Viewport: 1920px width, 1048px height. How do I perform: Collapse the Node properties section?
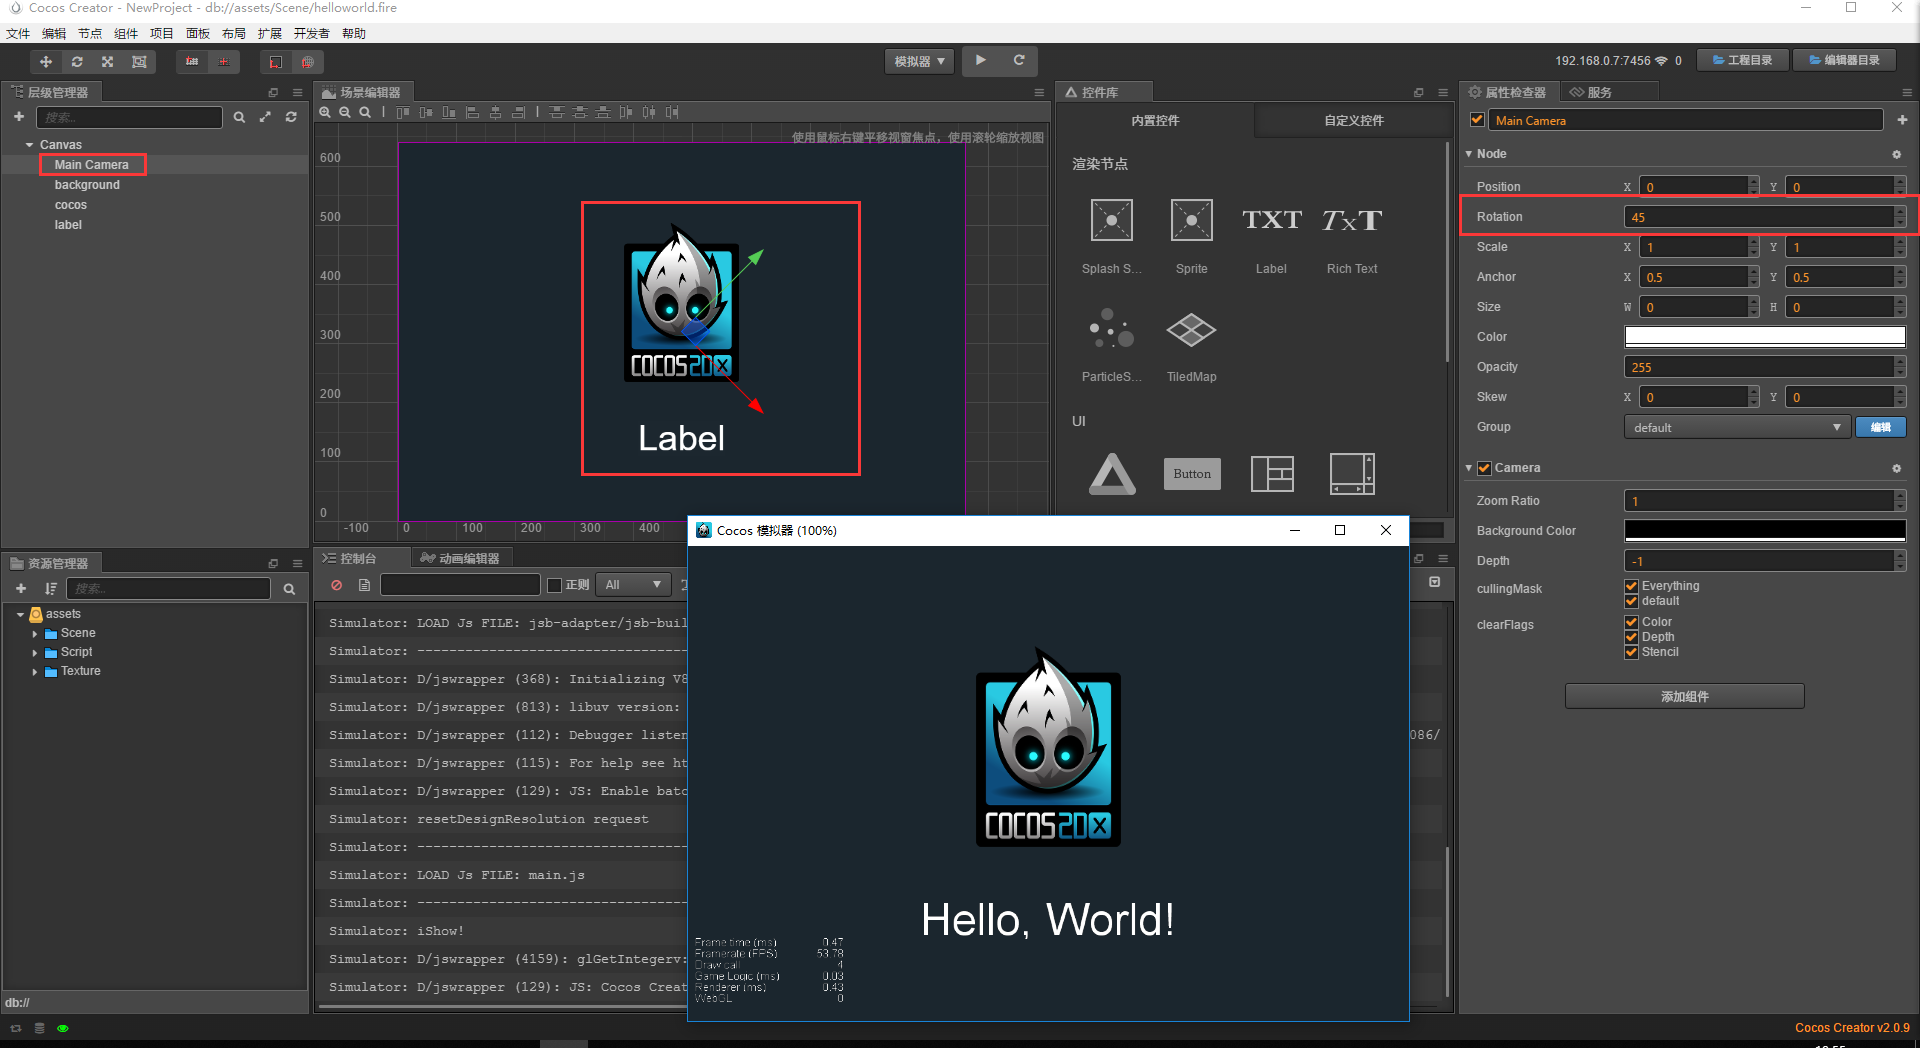(x=1469, y=154)
